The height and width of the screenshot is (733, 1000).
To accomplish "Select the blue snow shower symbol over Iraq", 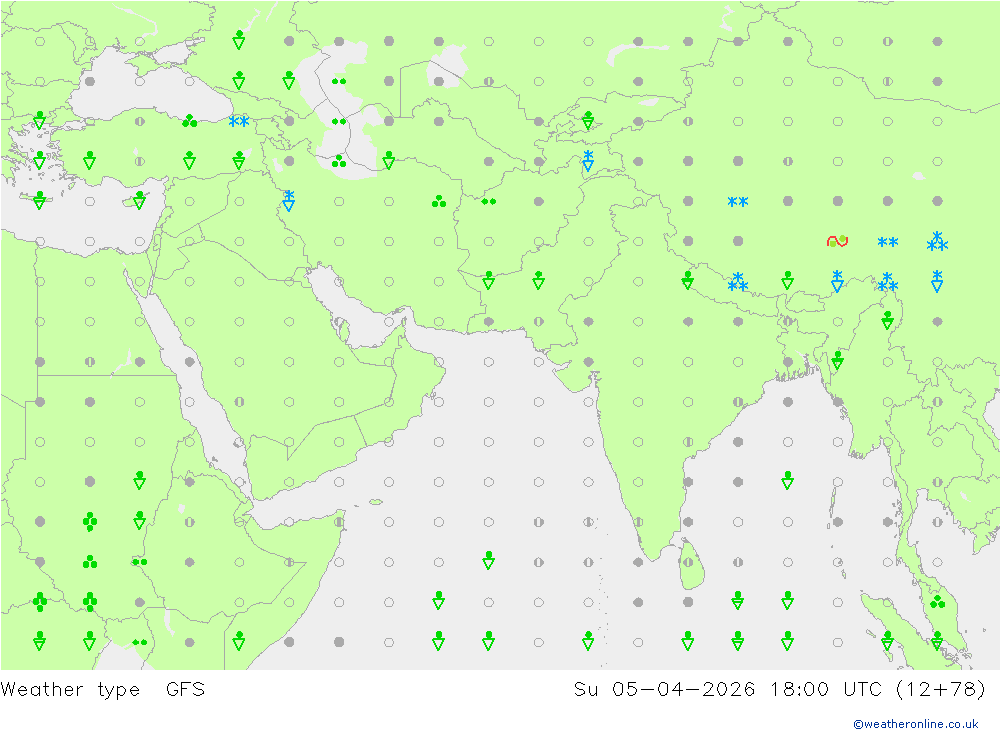I will (x=288, y=200).
